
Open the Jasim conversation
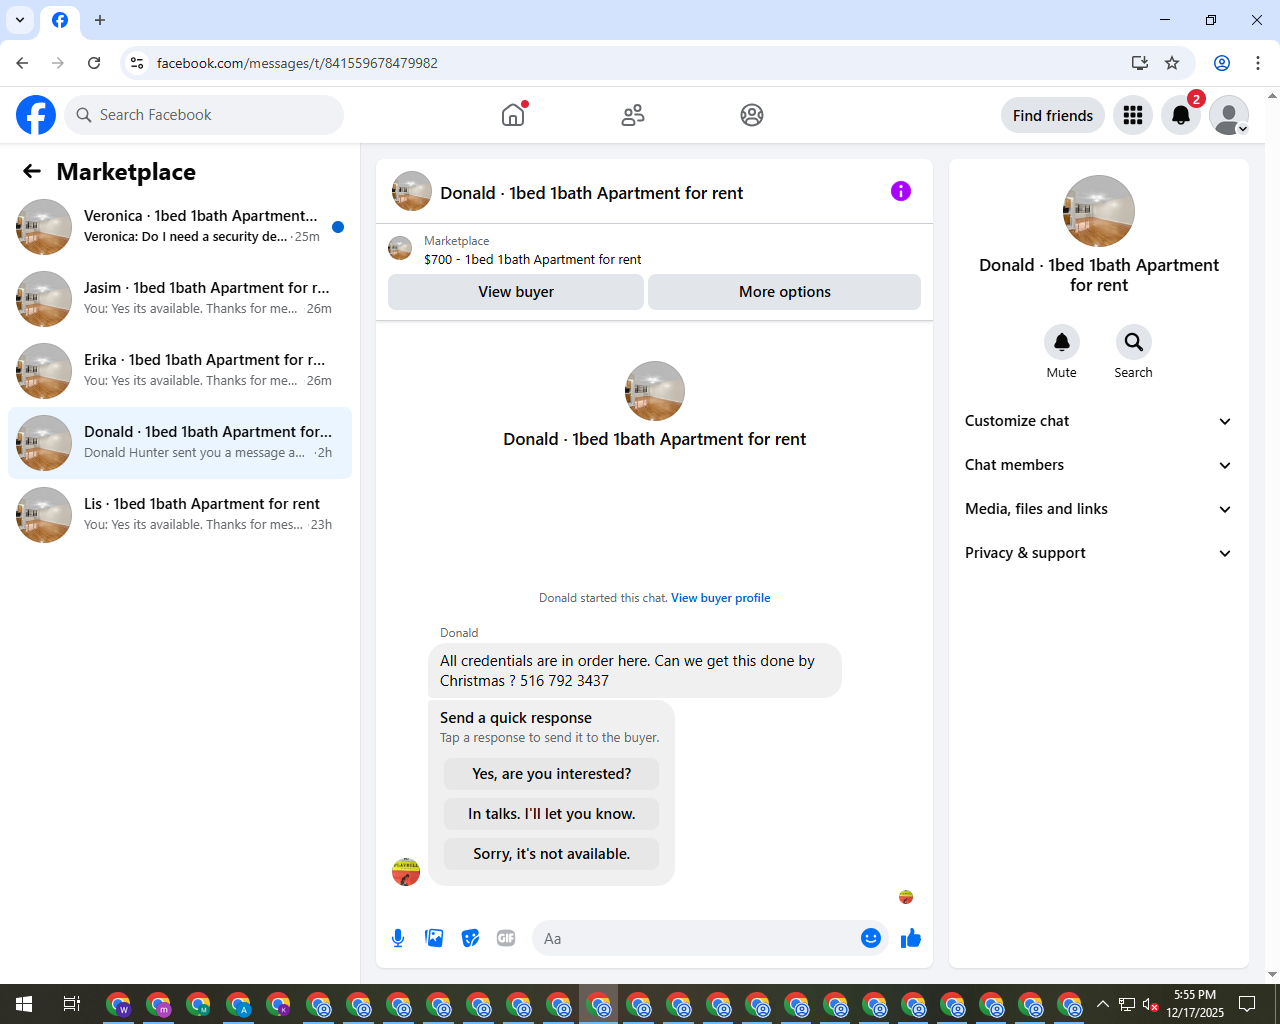(x=180, y=299)
